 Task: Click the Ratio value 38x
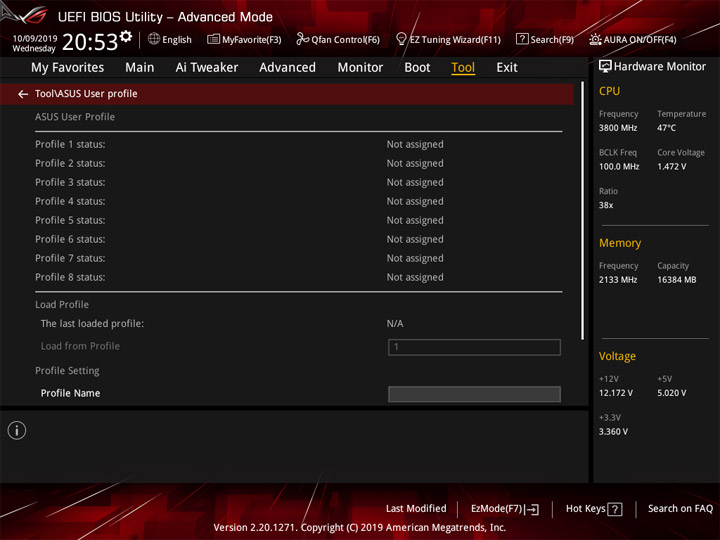coord(606,205)
